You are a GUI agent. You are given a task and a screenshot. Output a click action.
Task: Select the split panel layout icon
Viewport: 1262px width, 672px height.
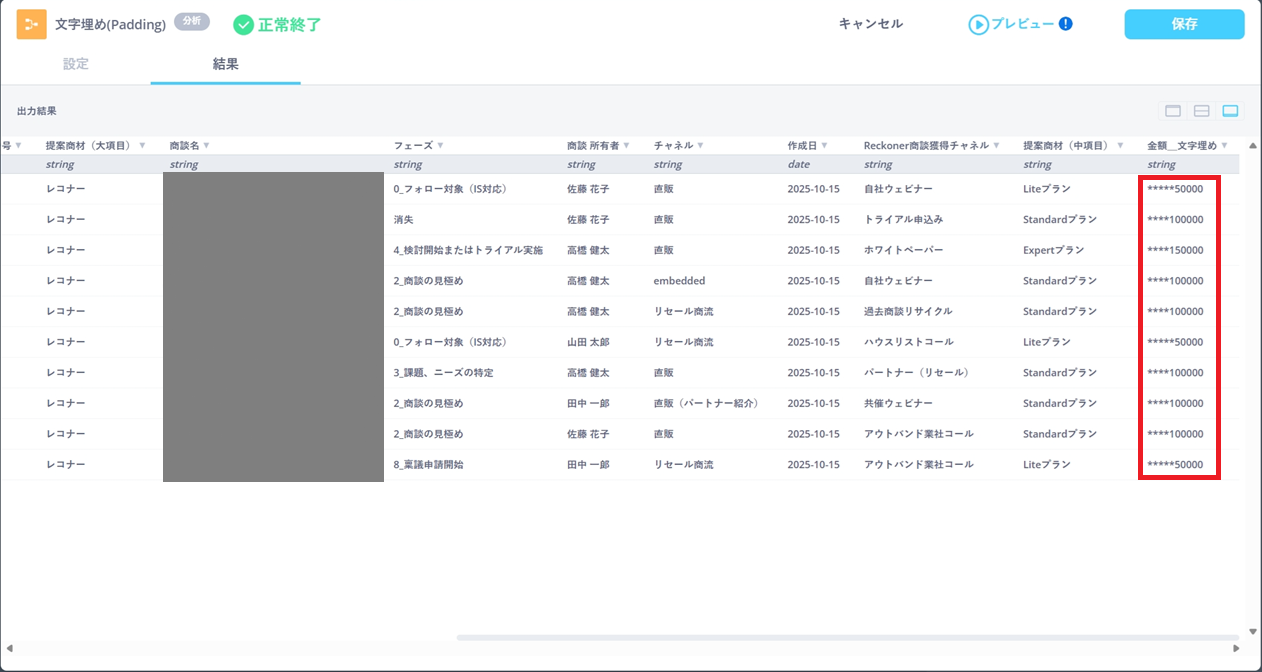1202,111
